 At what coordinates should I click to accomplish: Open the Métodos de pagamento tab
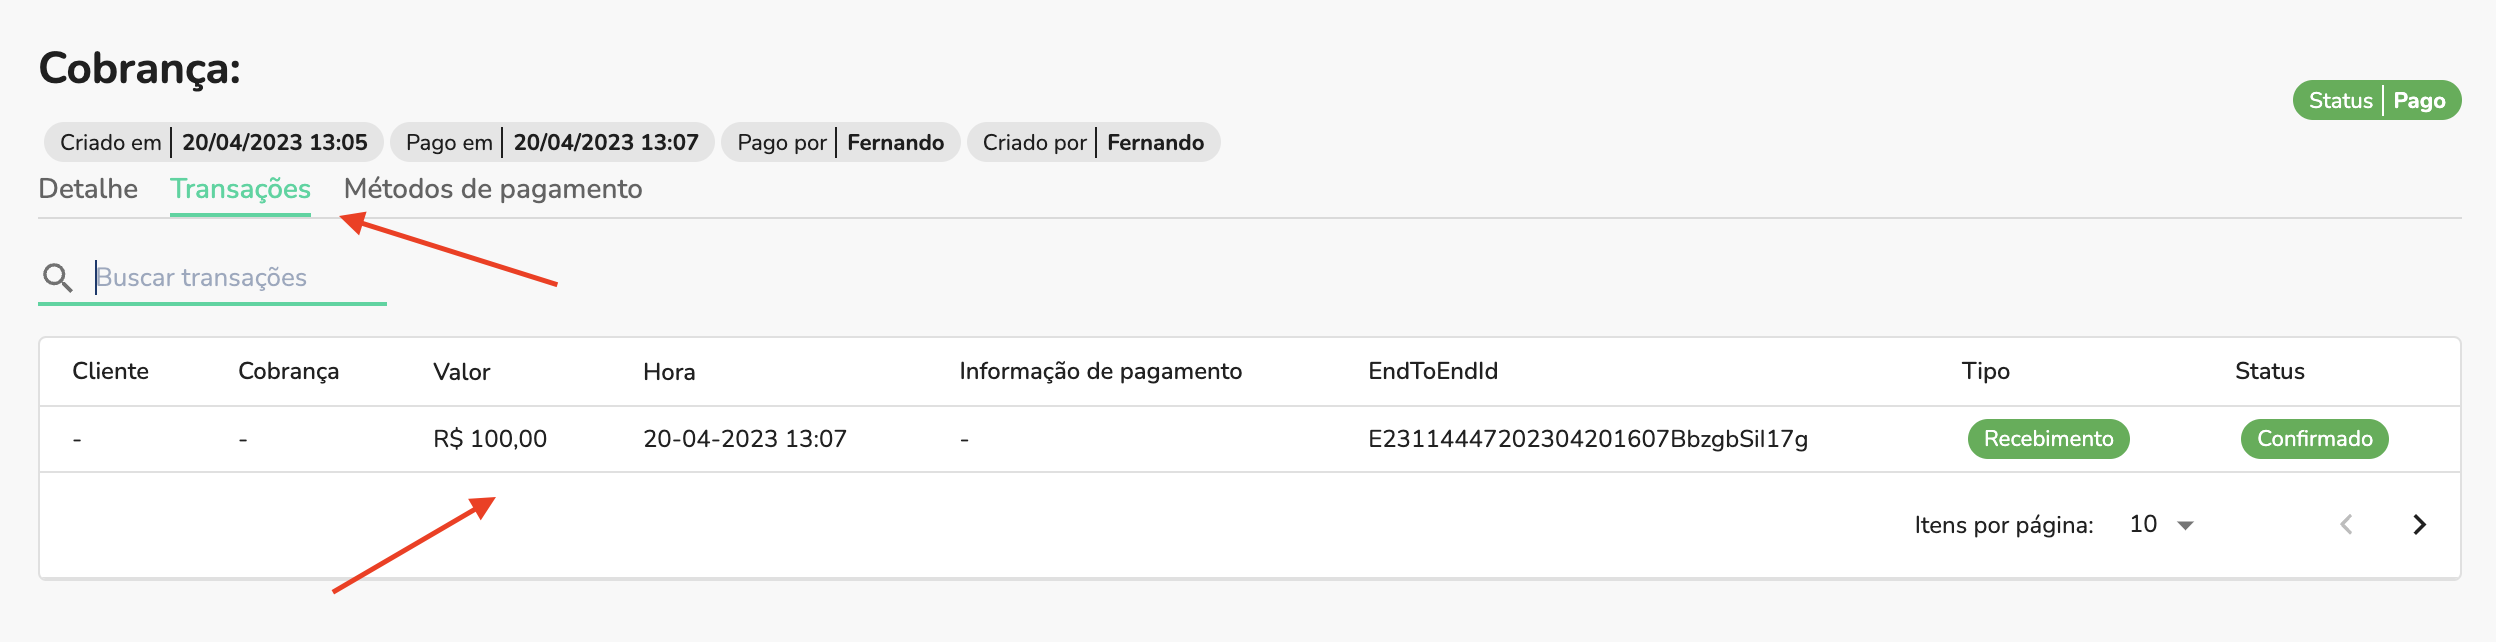pos(492,188)
